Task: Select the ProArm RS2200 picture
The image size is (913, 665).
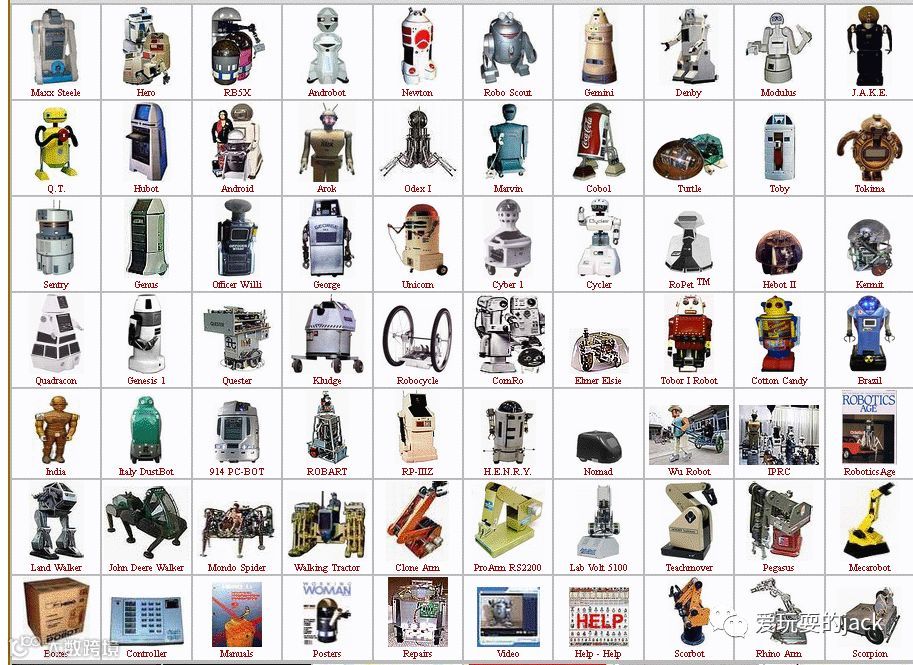Action: point(508,521)
